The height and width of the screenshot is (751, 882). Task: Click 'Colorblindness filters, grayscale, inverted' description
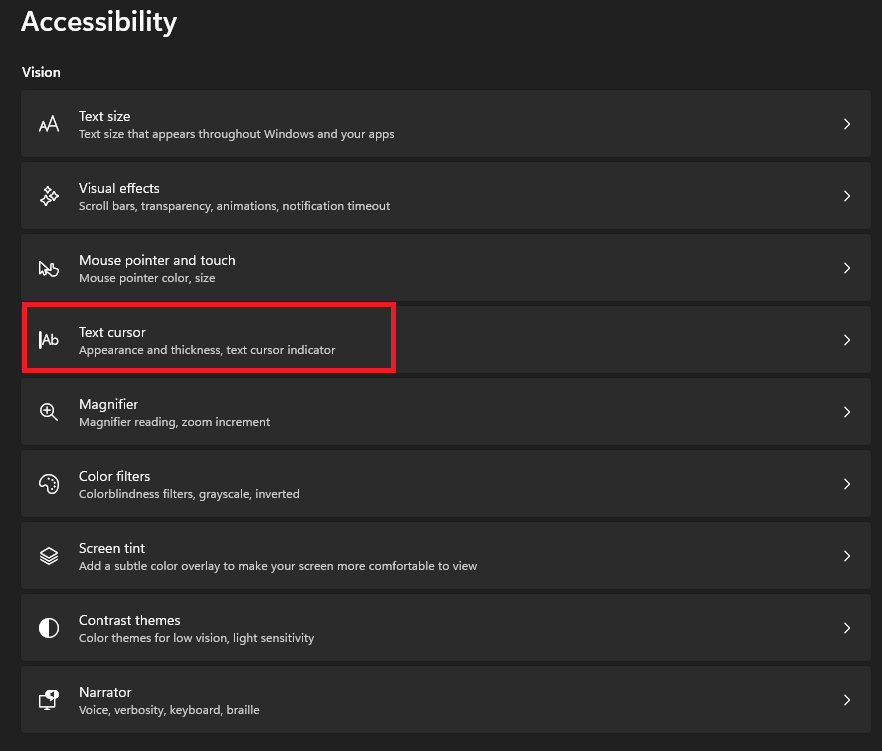tap(189, 494)
